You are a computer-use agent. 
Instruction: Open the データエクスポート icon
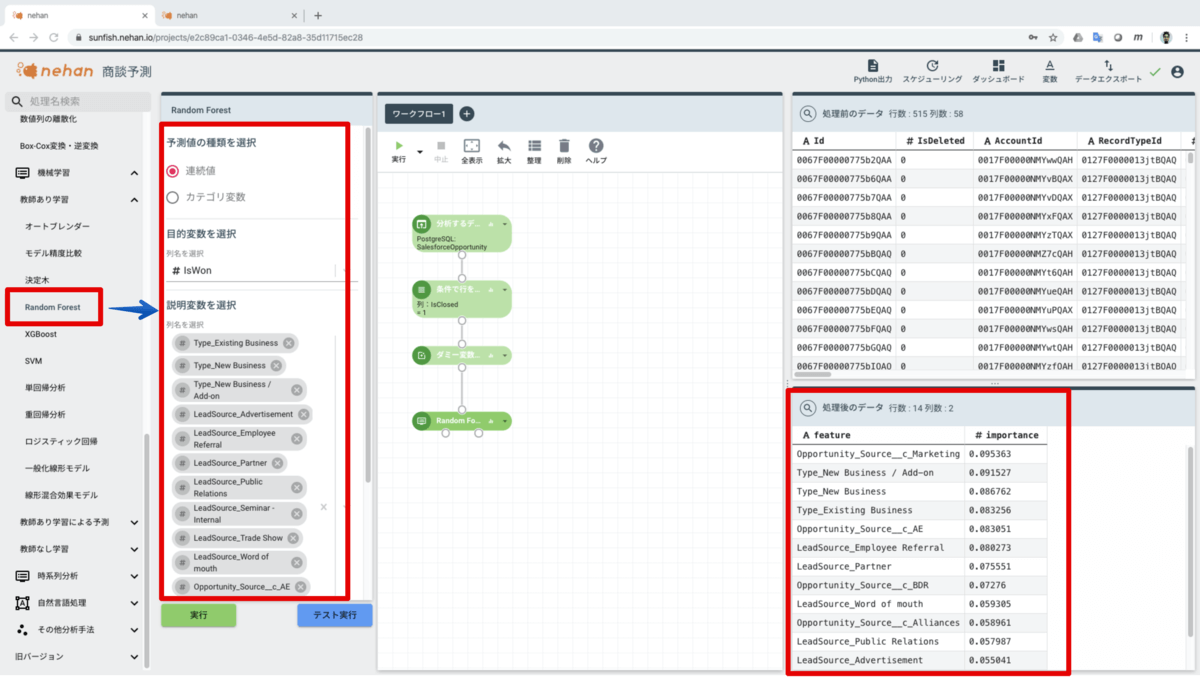tap(1107, 65)
